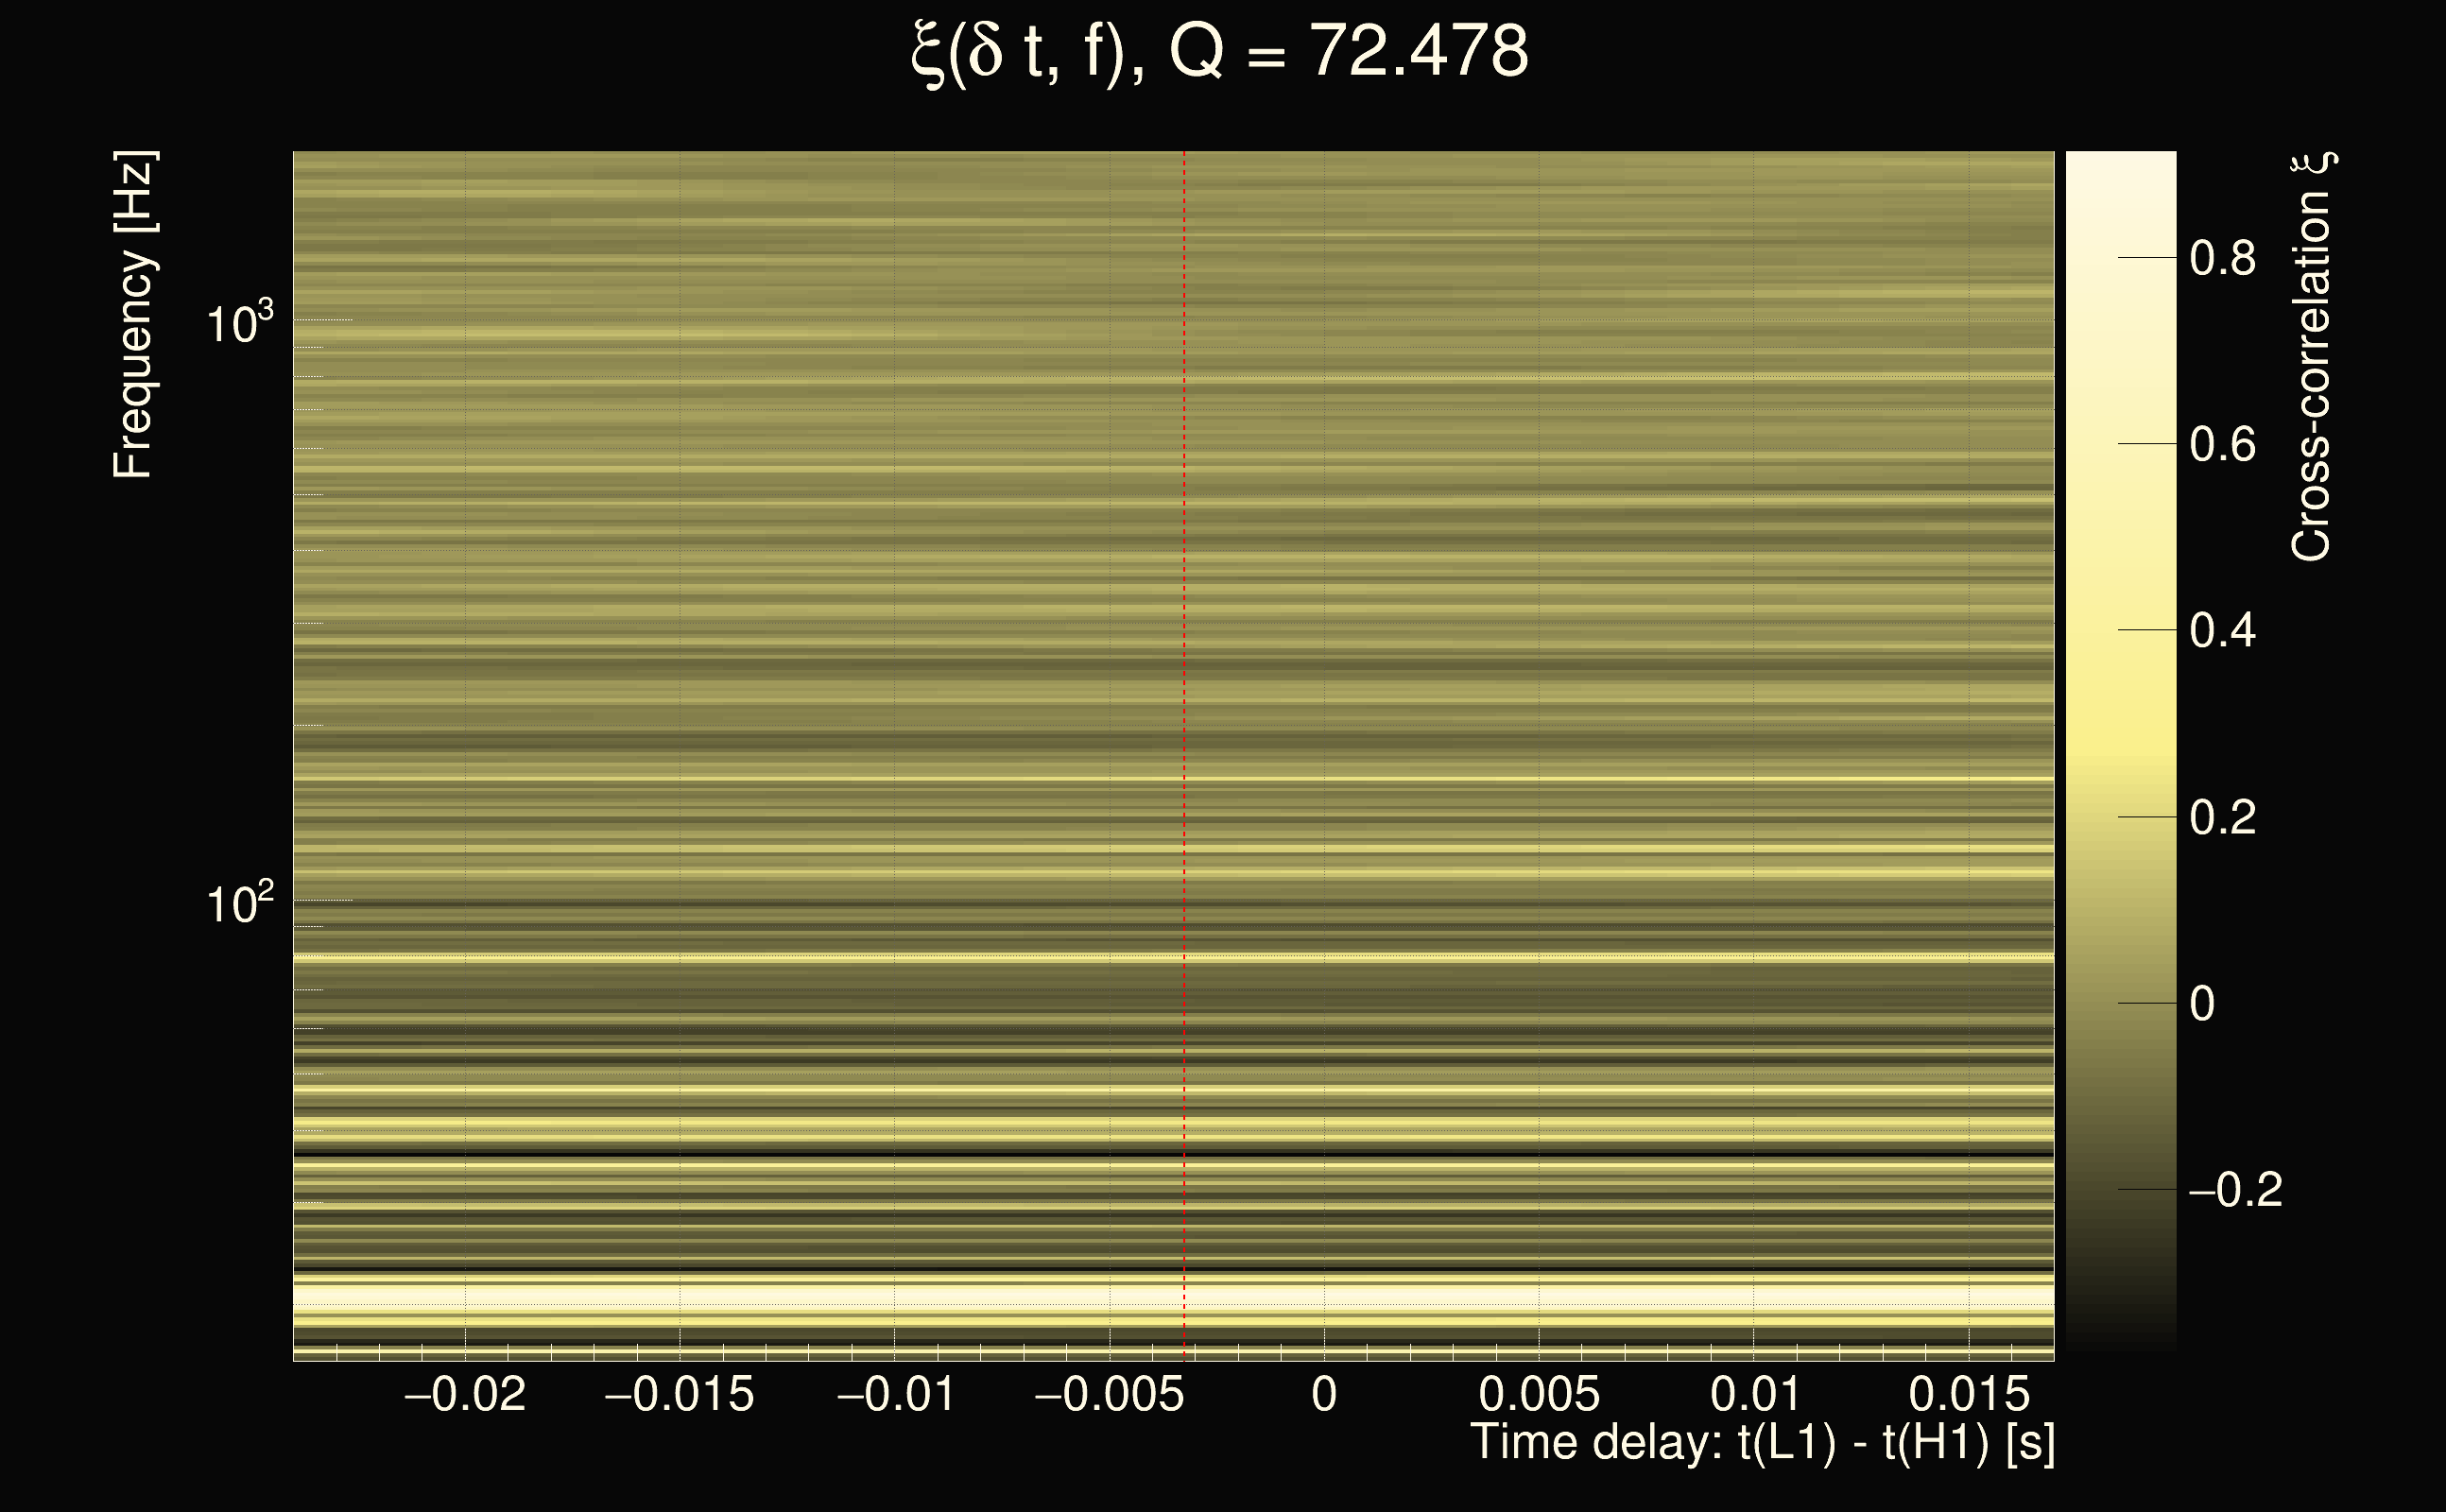Viewport: 2446px width, 1512px height.
Task: Click the red dashed vertical delay line
Action: 1184,700
